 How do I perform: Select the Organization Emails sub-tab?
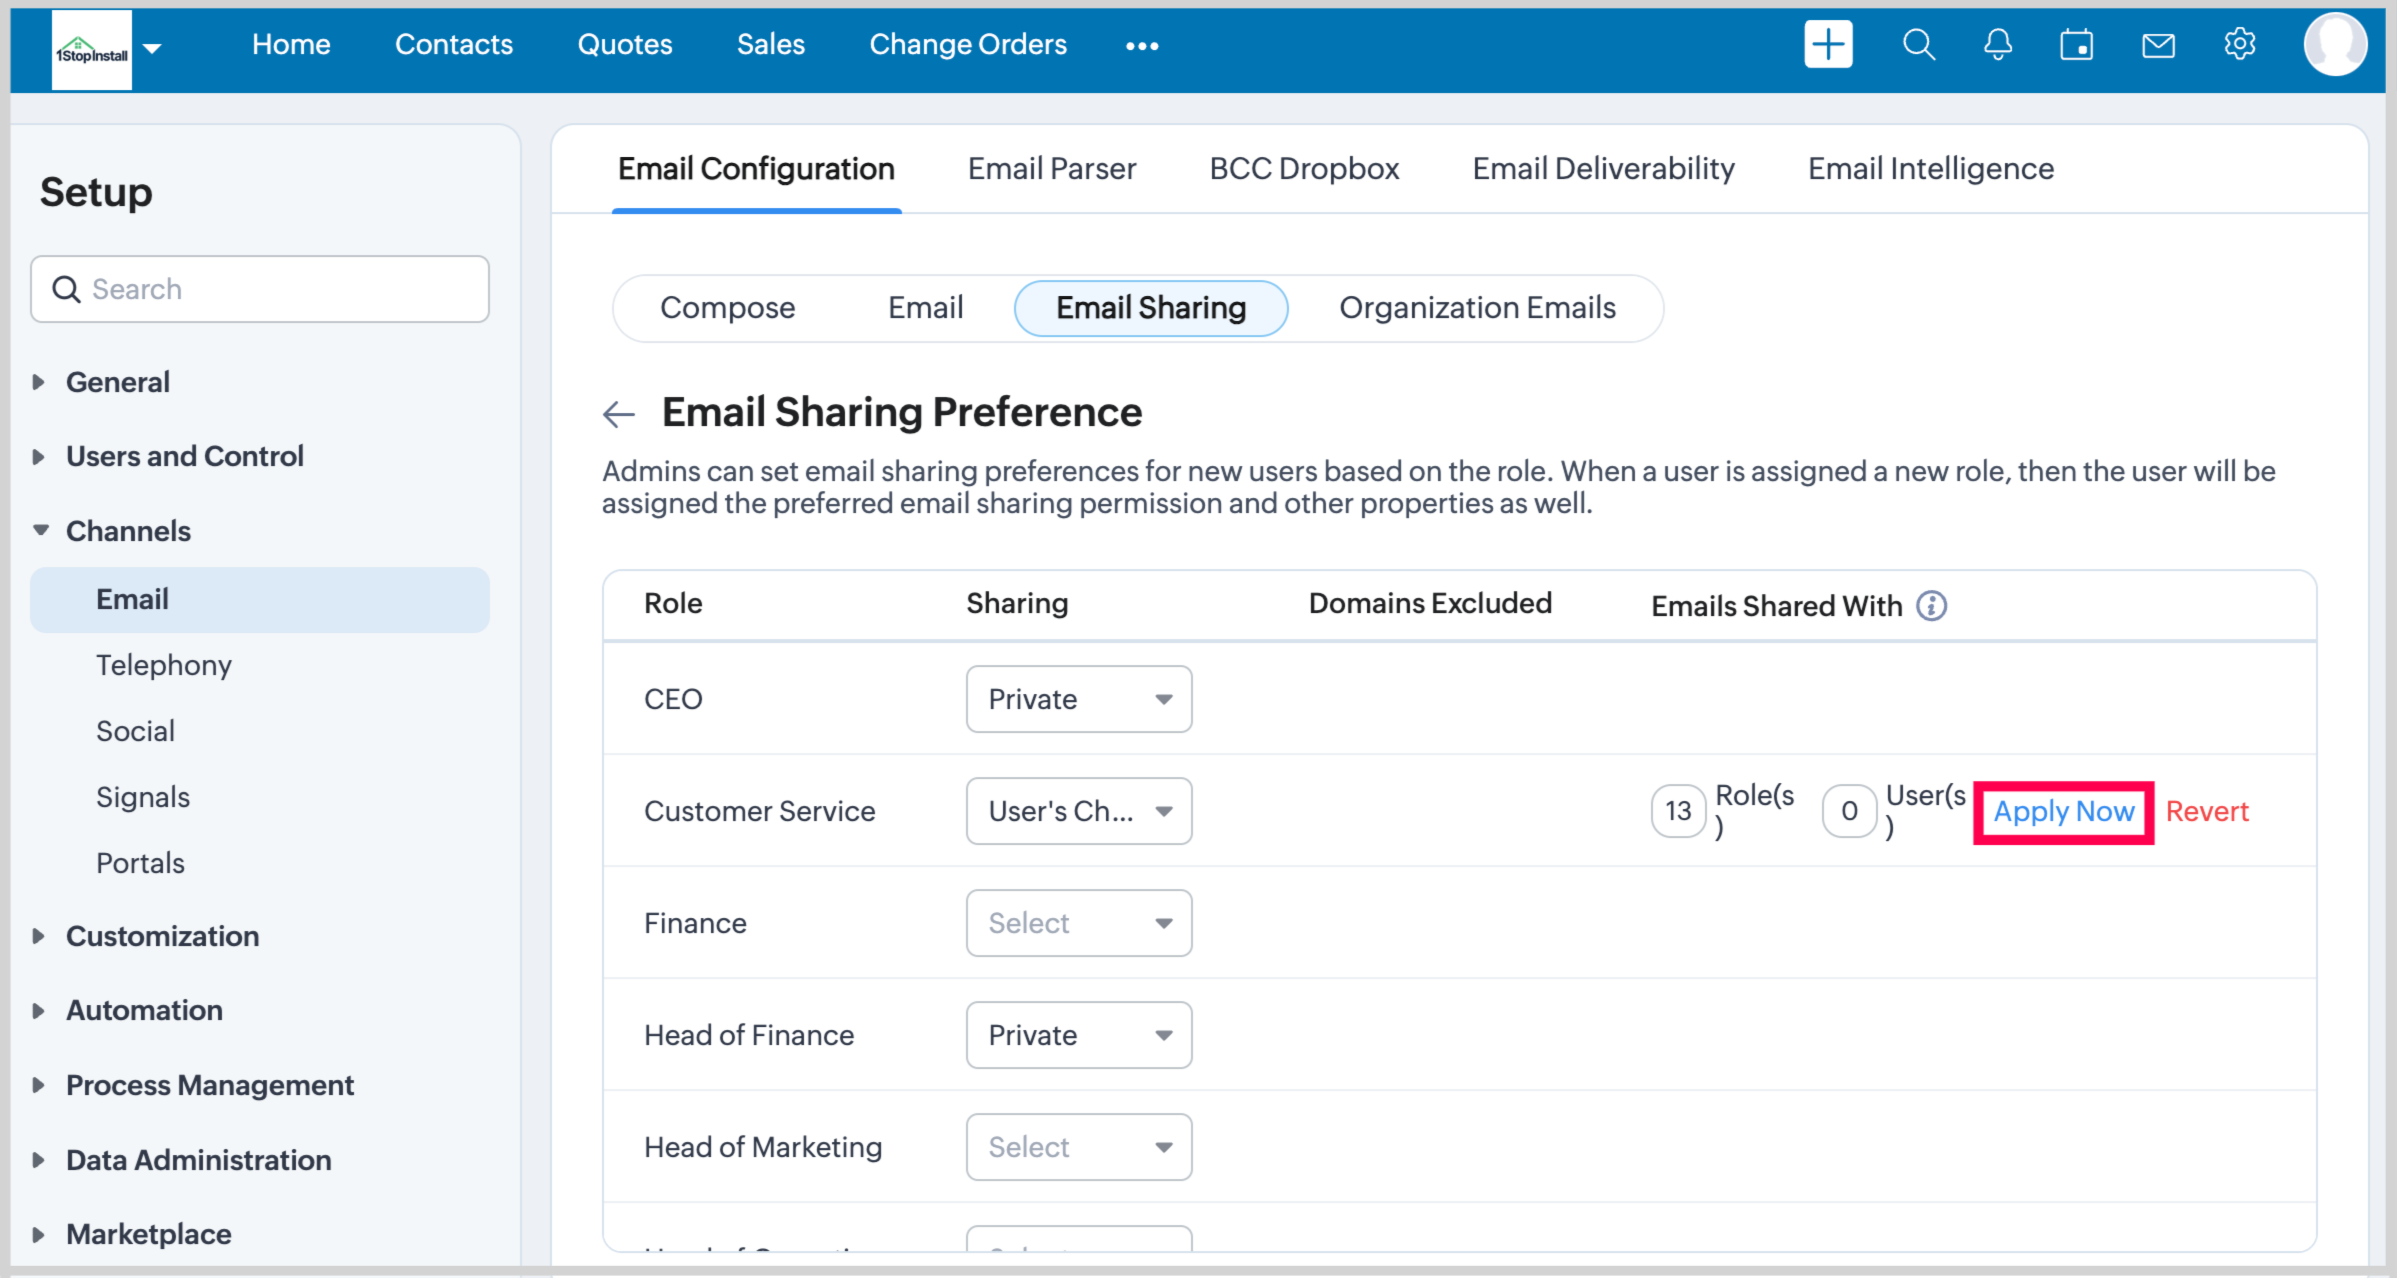tap(1476, 308)
